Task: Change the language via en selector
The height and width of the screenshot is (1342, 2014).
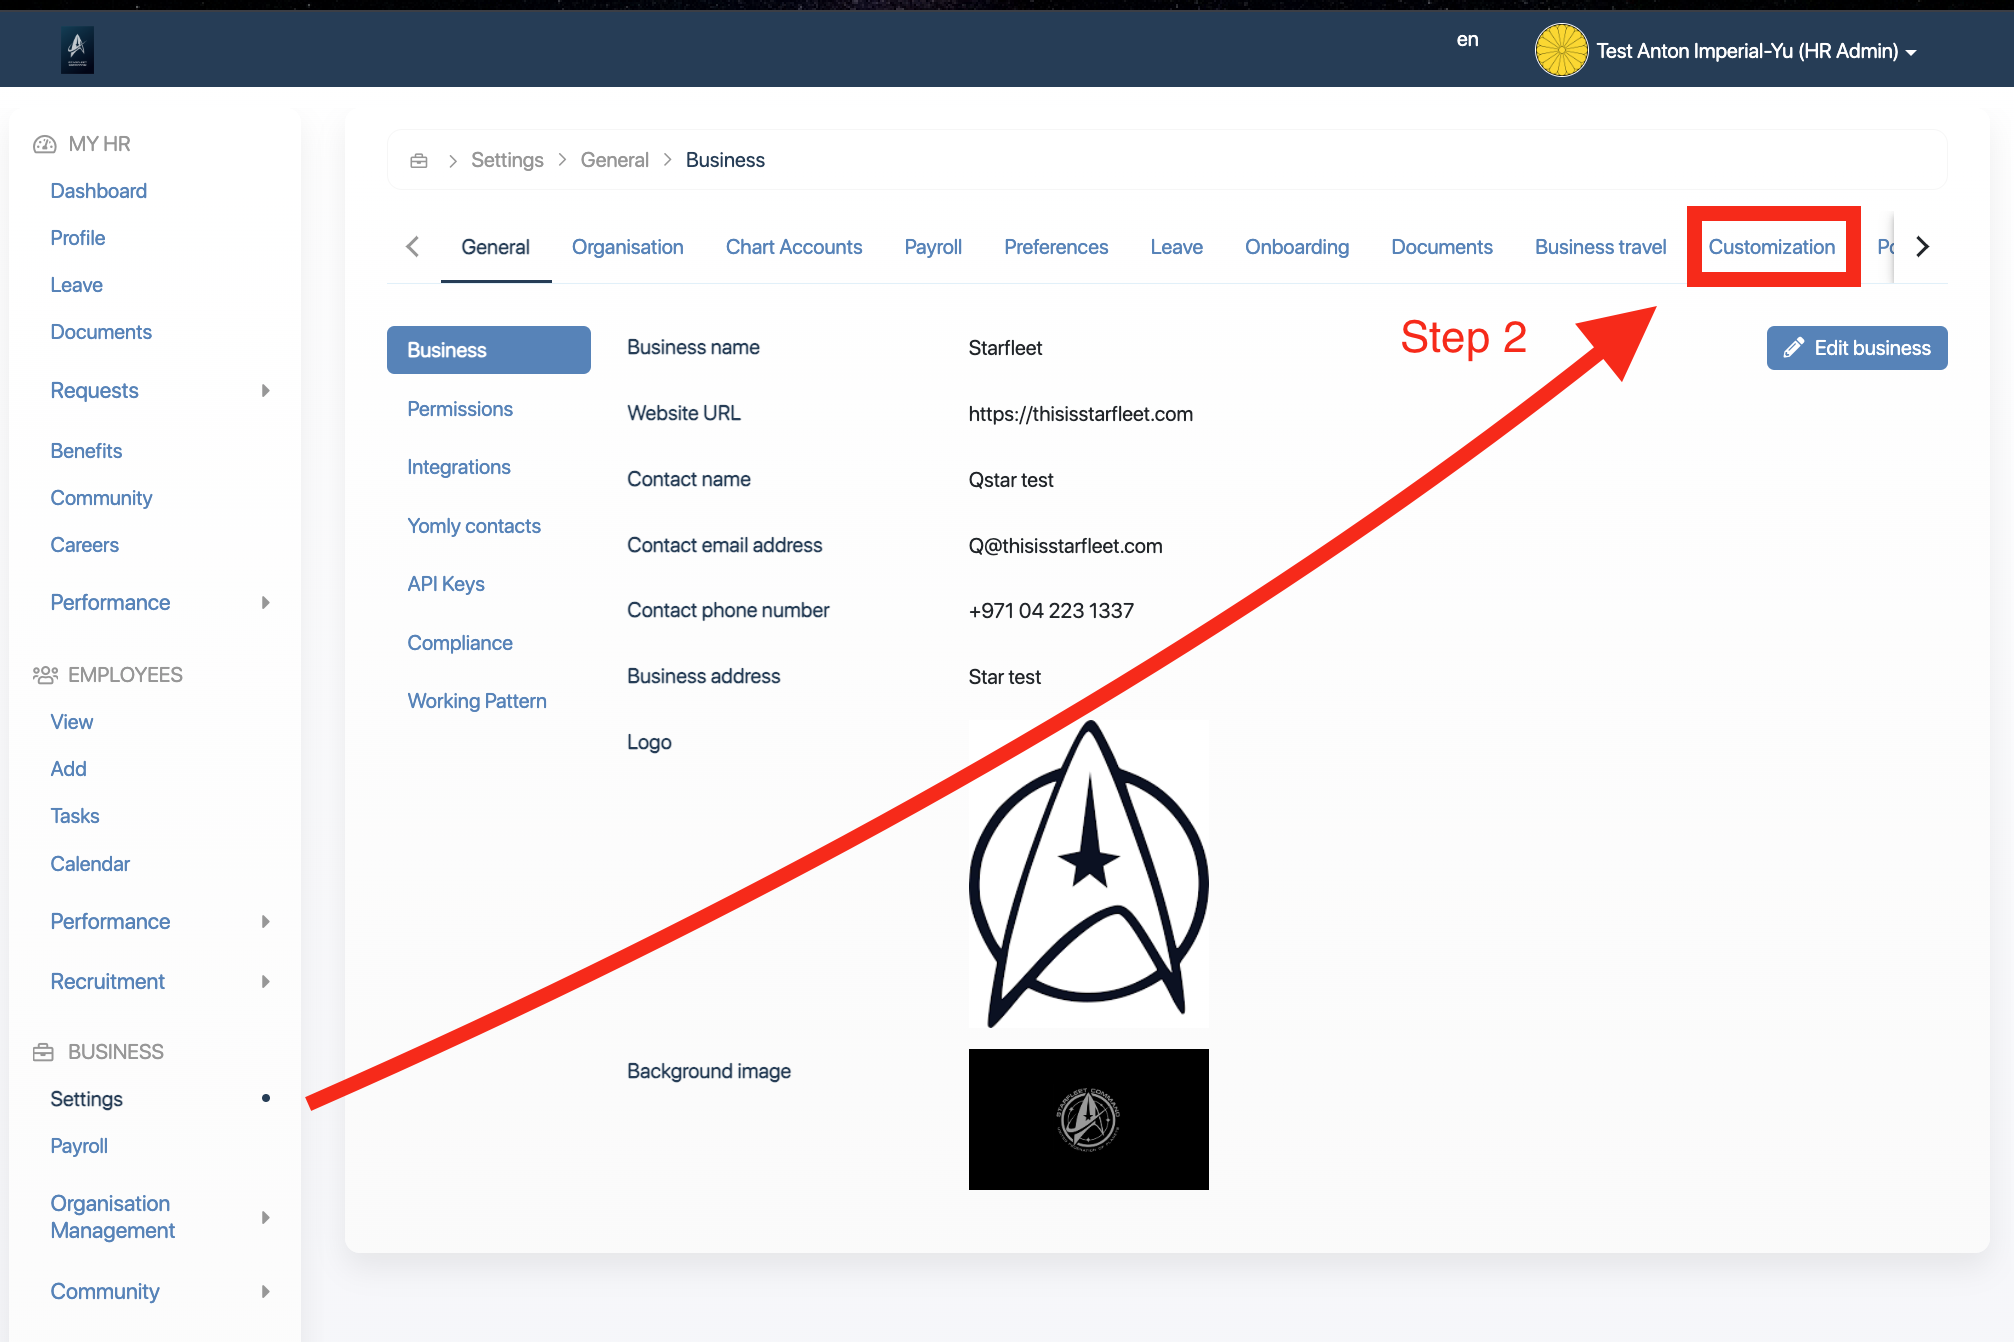Action: [1467, 40]
